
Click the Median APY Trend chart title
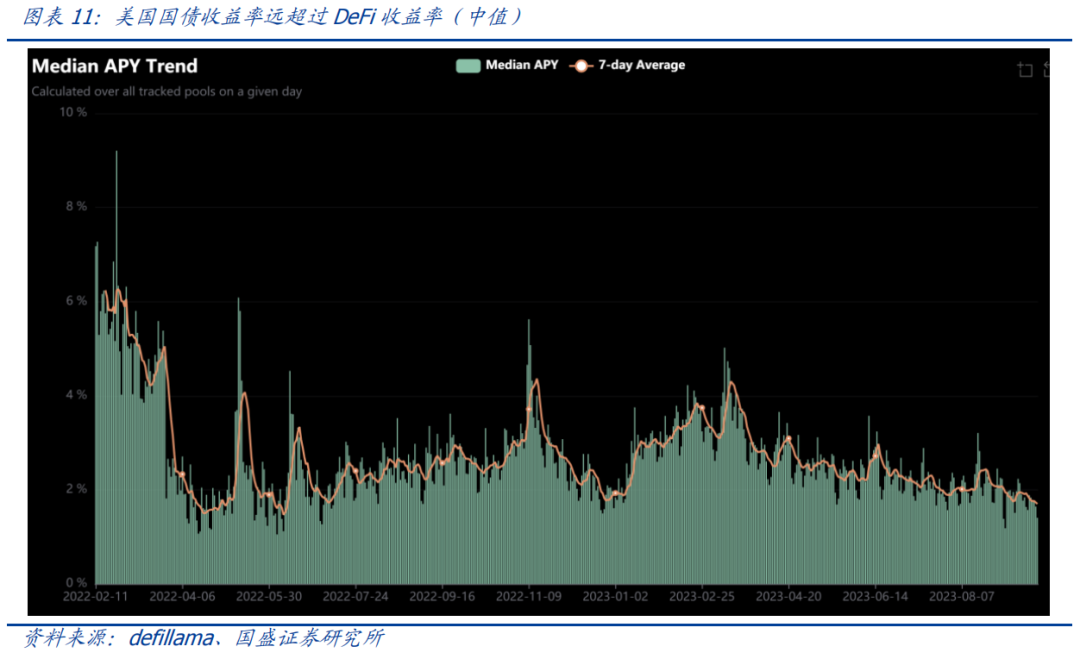115,66
